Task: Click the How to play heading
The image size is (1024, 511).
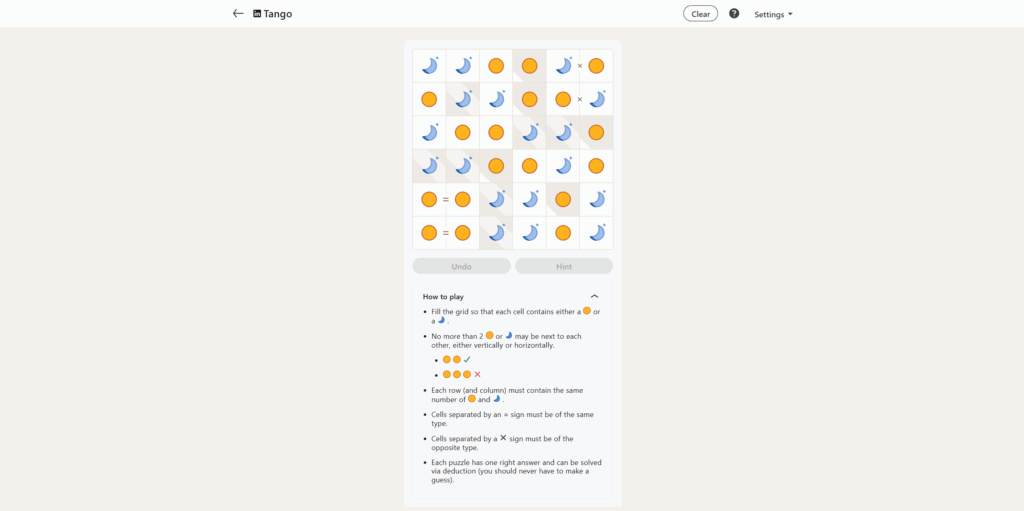Action: point(443,297)
